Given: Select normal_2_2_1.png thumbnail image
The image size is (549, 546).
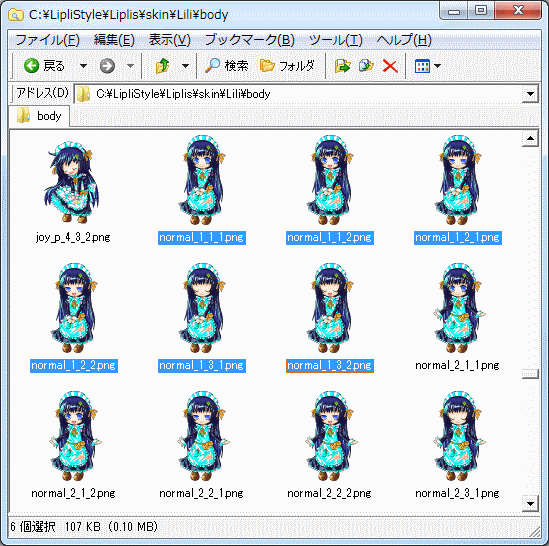Looking at the screenshot, I should pyautogui.click(x=202, y=436).
